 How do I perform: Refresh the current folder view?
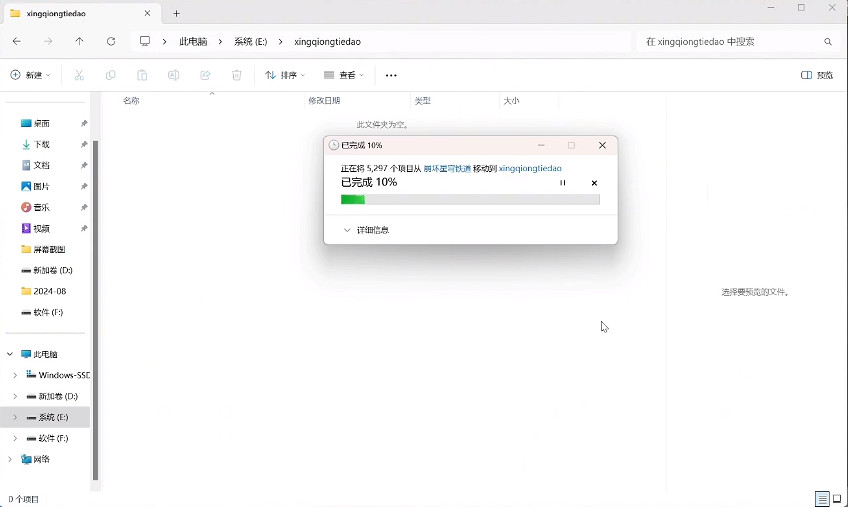click(x=111, y=42)
